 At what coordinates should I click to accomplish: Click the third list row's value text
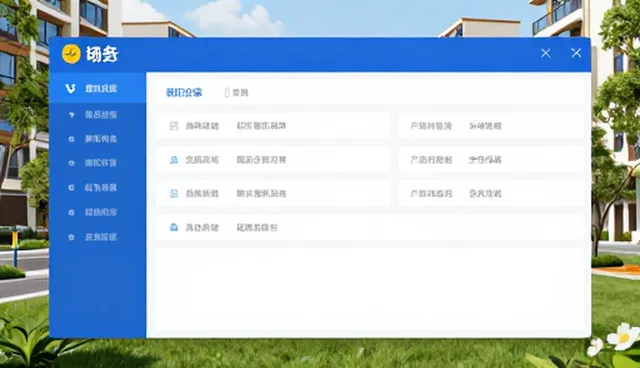coord(261,193)
